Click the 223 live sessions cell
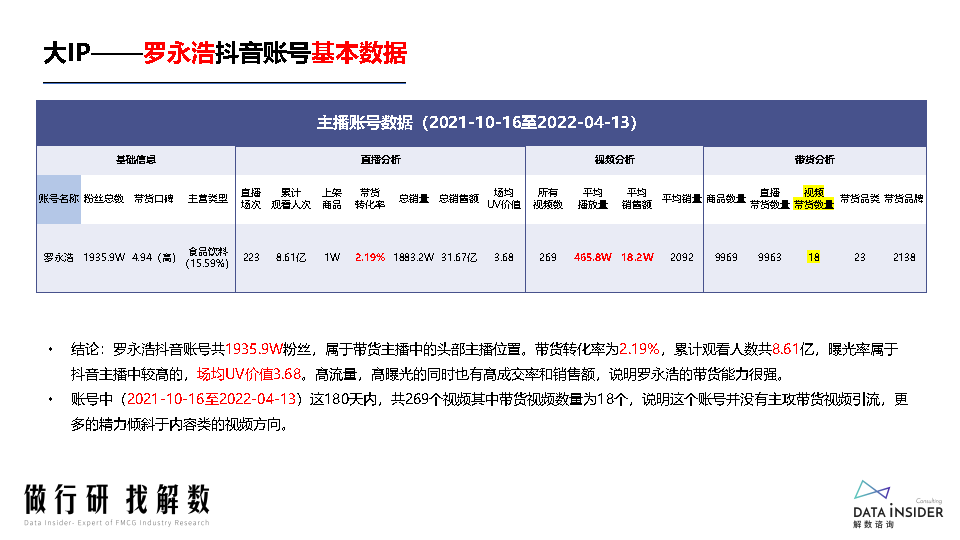960x540 pixels. [x=251, y=258]
